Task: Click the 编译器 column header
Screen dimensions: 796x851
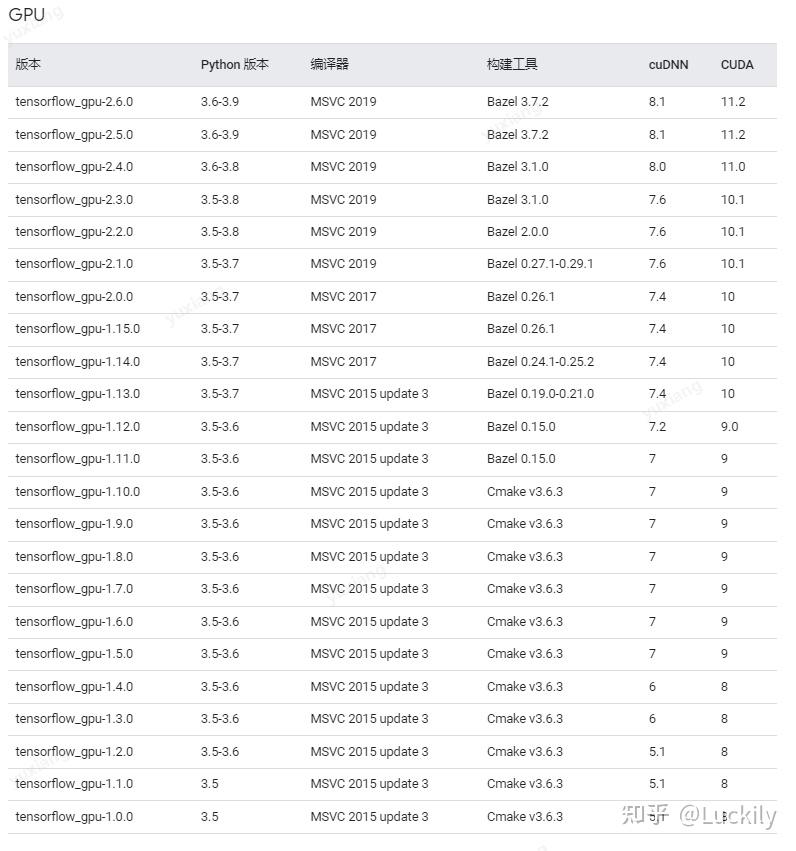Action: click(329, 65)
